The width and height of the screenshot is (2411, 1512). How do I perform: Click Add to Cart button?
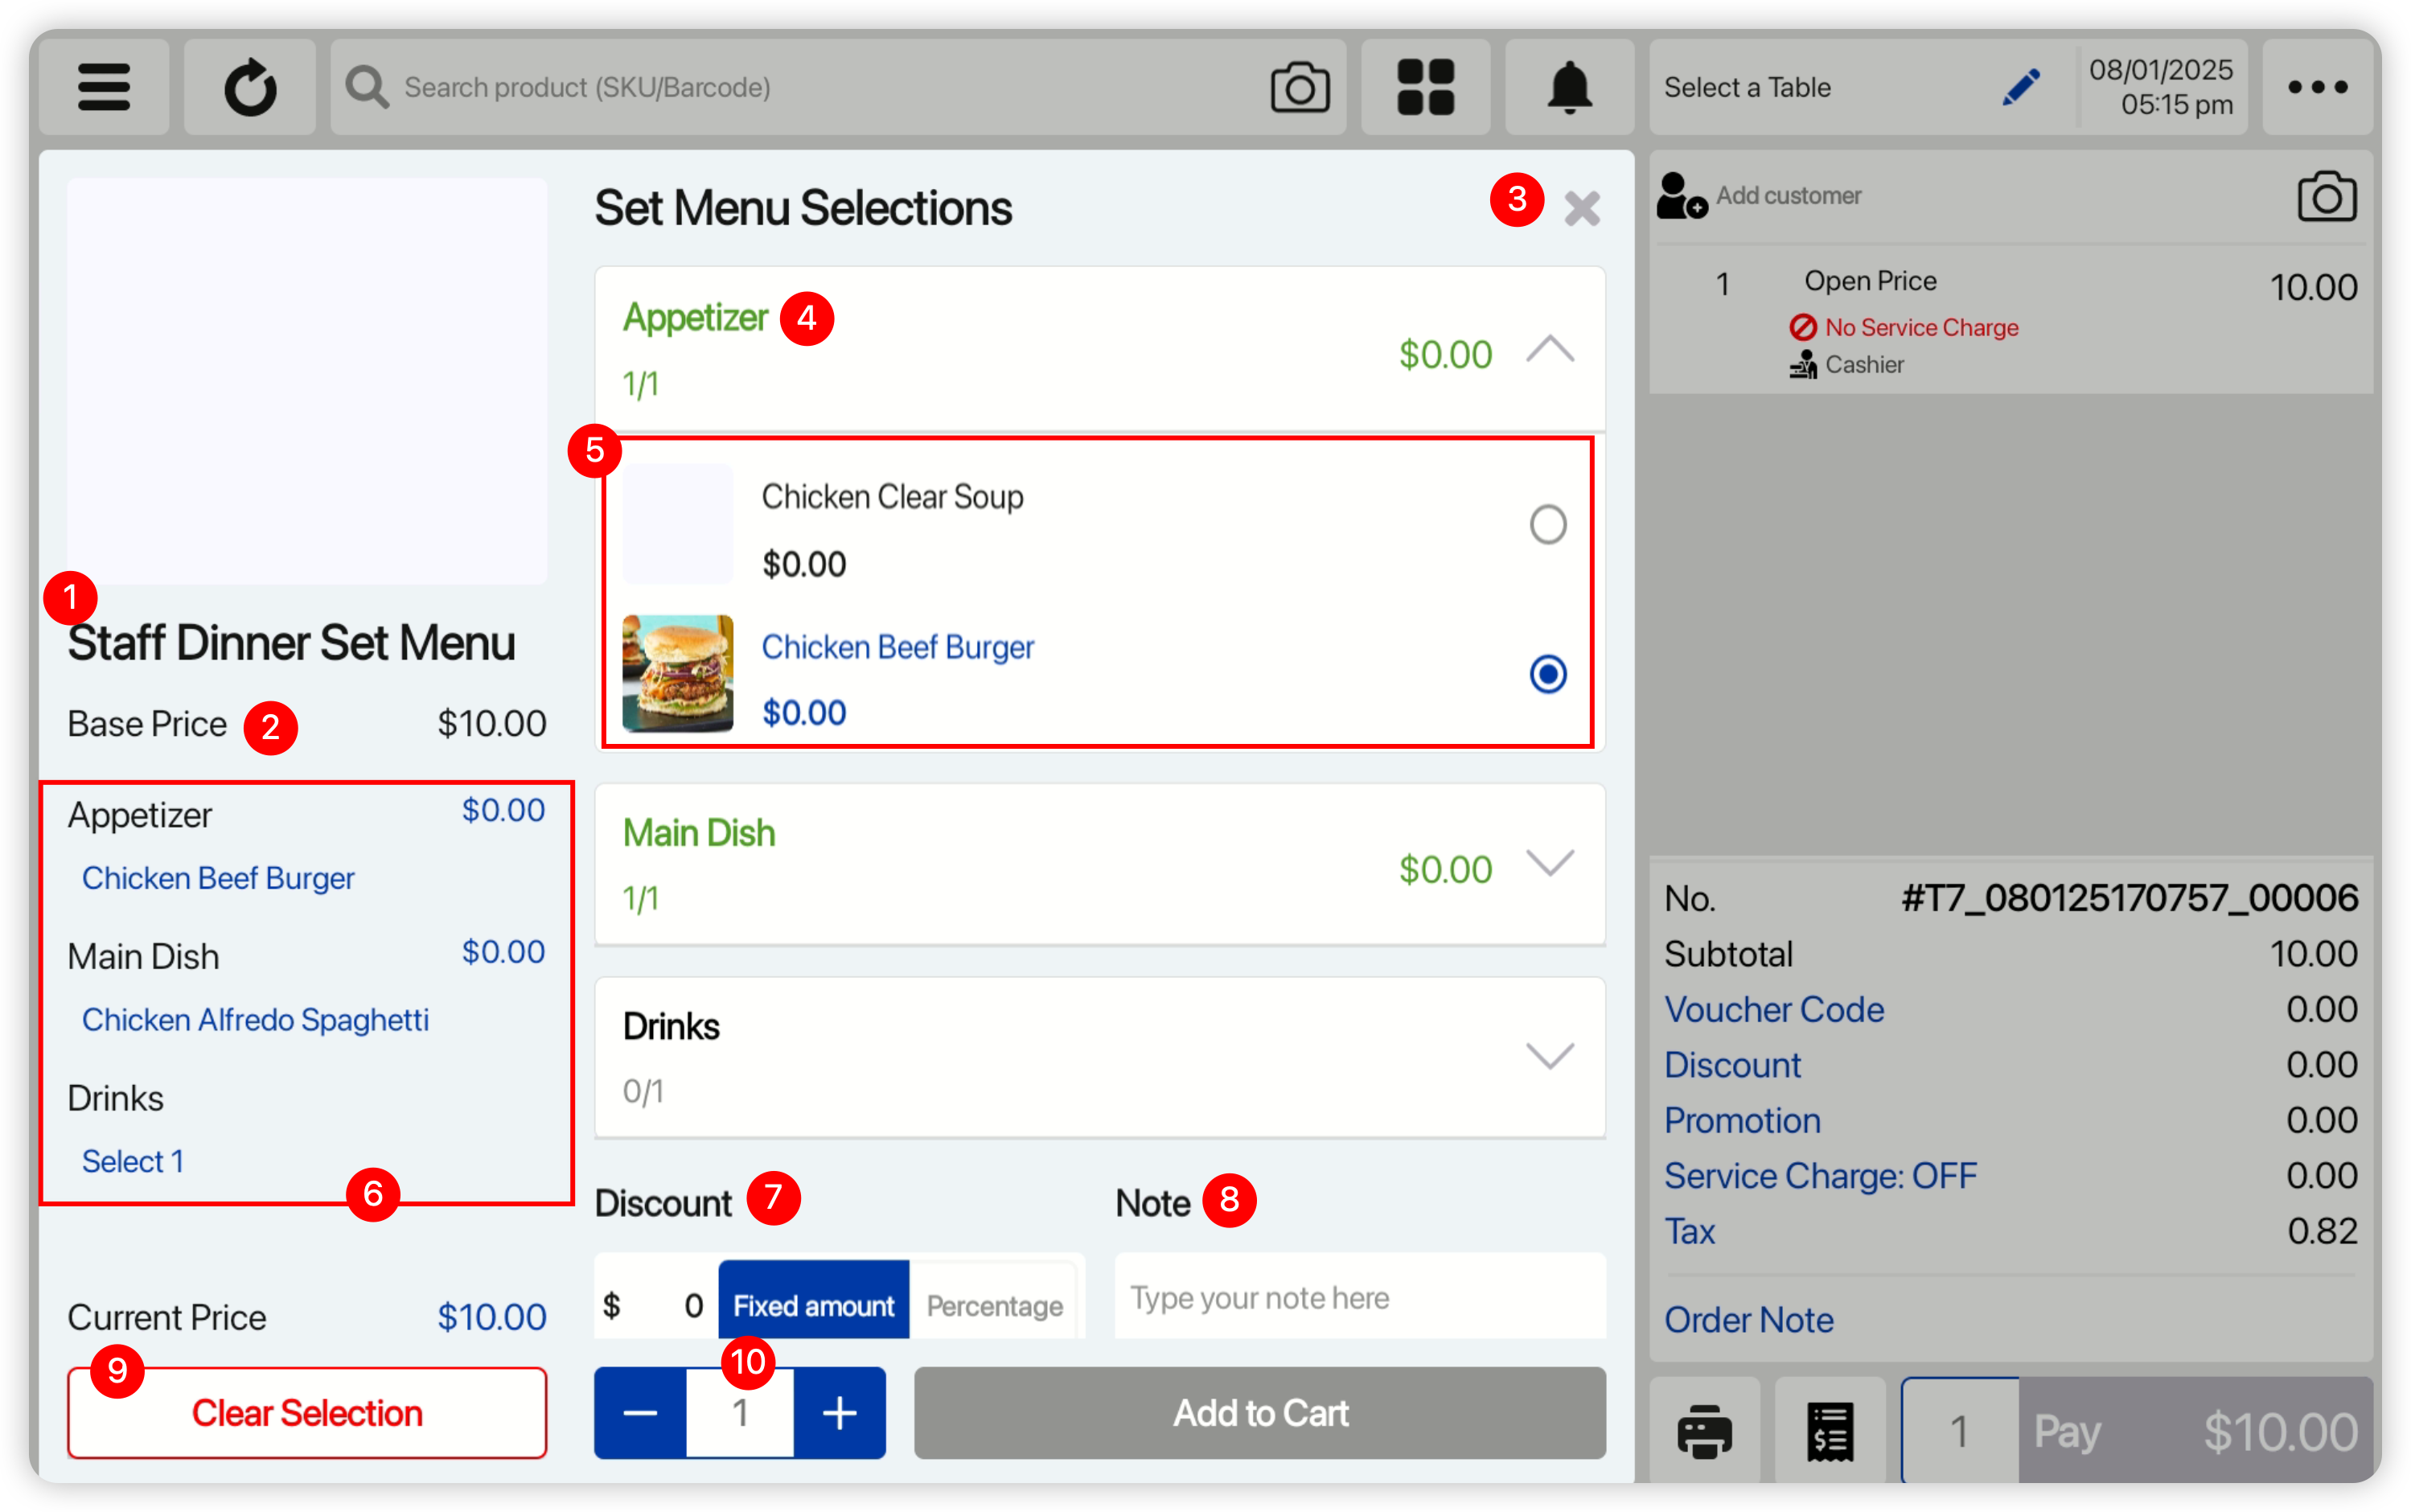(1260, 1413)
